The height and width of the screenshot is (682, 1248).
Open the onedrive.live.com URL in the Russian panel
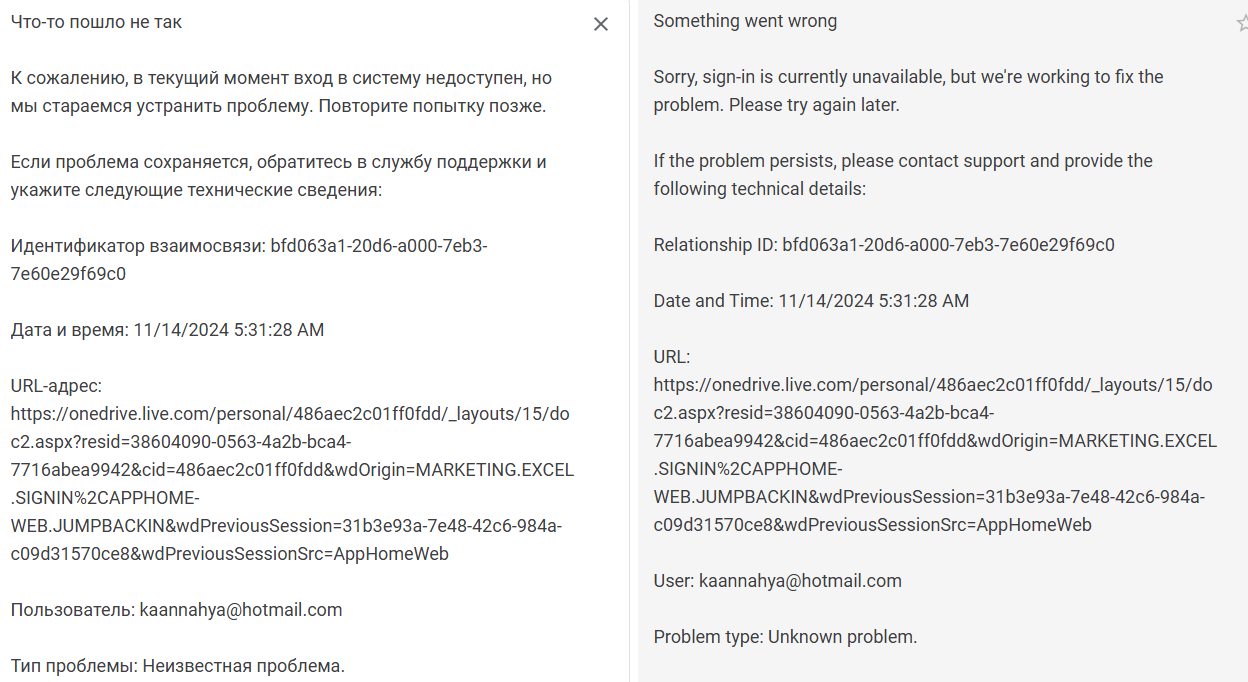pos(292,484)
